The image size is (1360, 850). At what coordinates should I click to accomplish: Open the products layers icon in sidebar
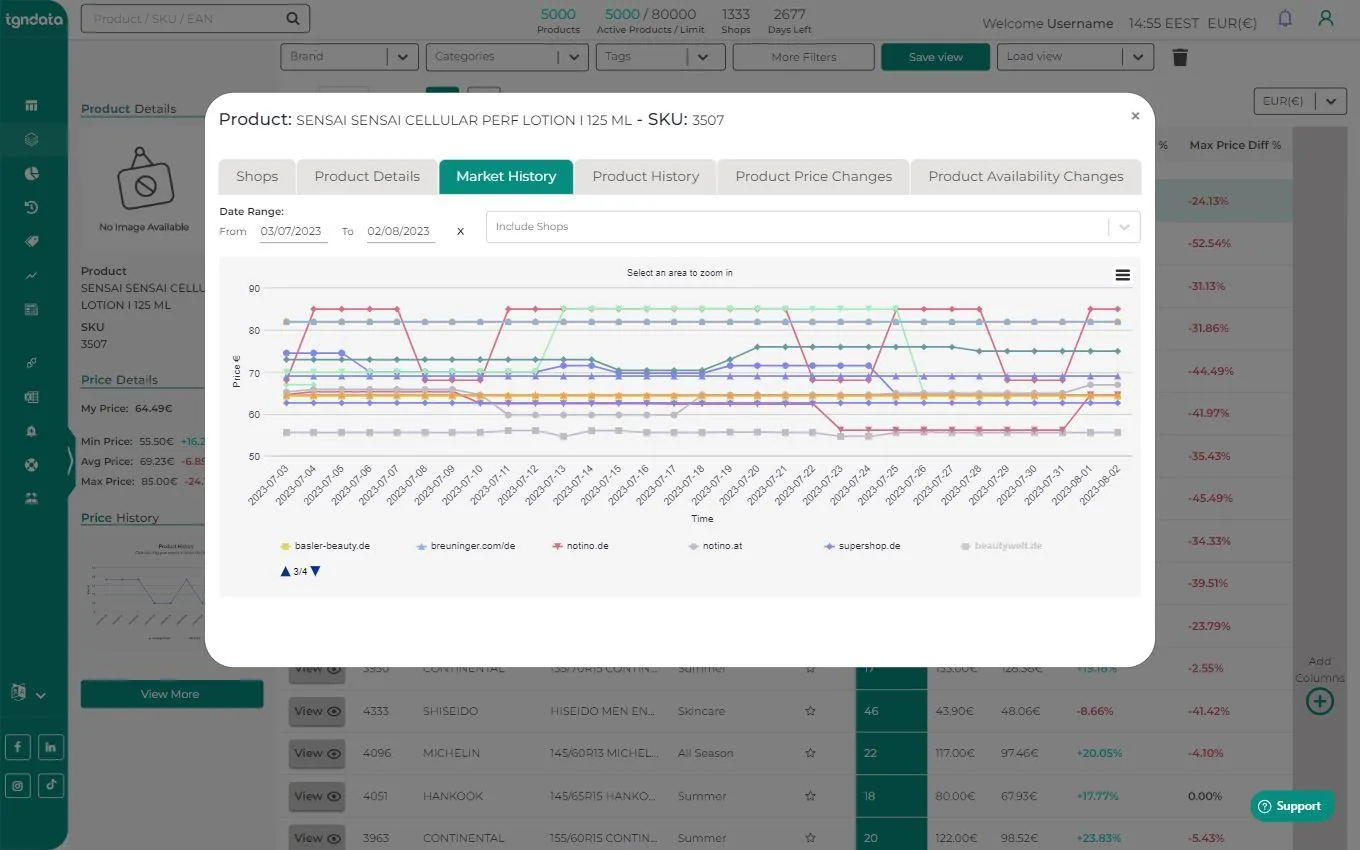(x=31, y=139)
